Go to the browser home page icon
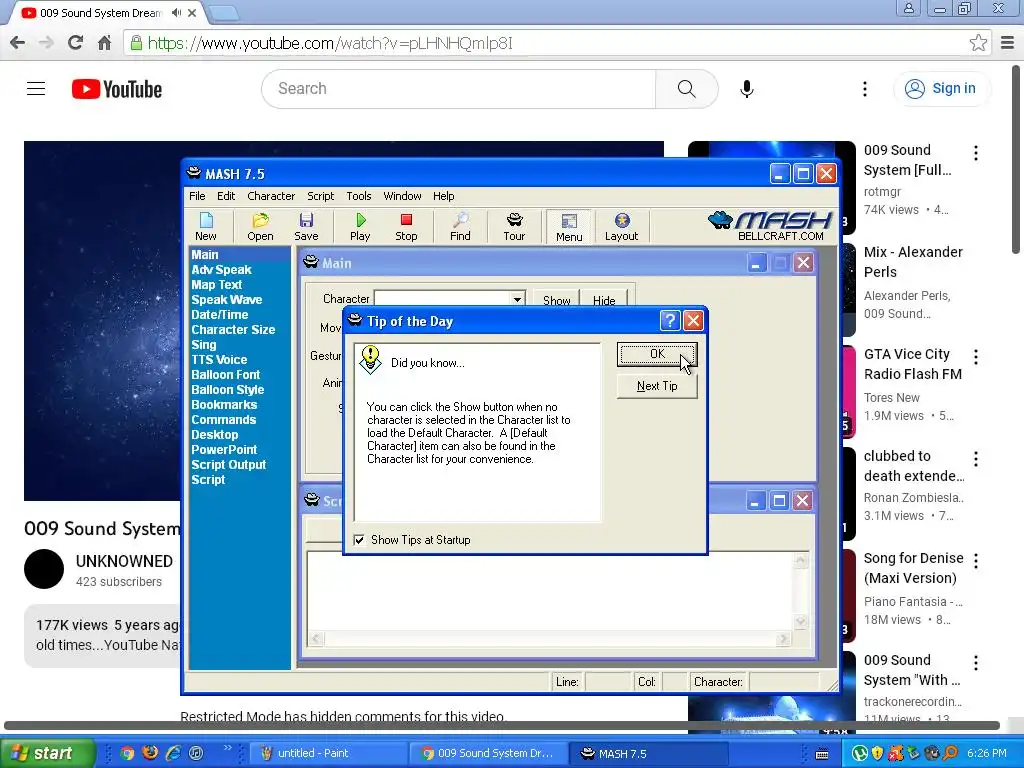The width and height of the screenshot is (1024, 768). click(x=104, y=43)
